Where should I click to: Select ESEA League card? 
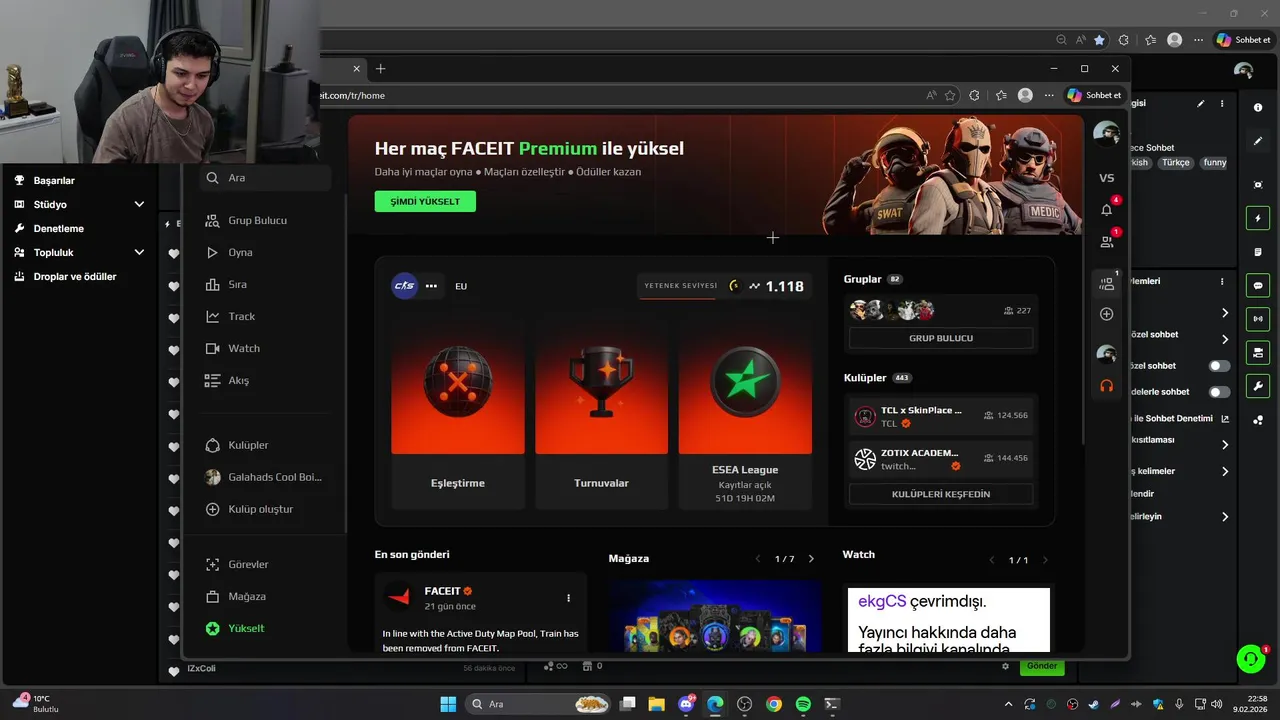pos(745,415)
